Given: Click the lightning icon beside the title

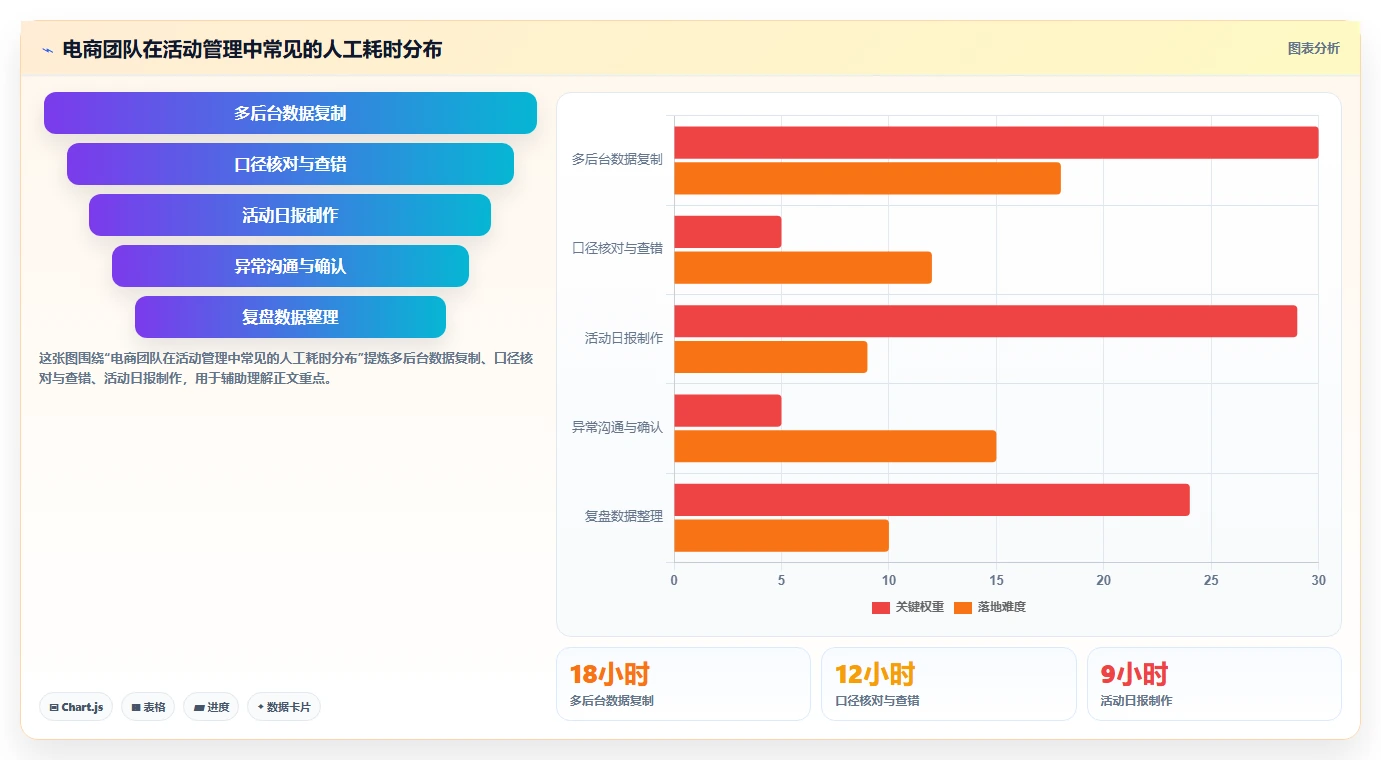Looking at the screenshot, I should pyautogui.click(x=47, y=50).
